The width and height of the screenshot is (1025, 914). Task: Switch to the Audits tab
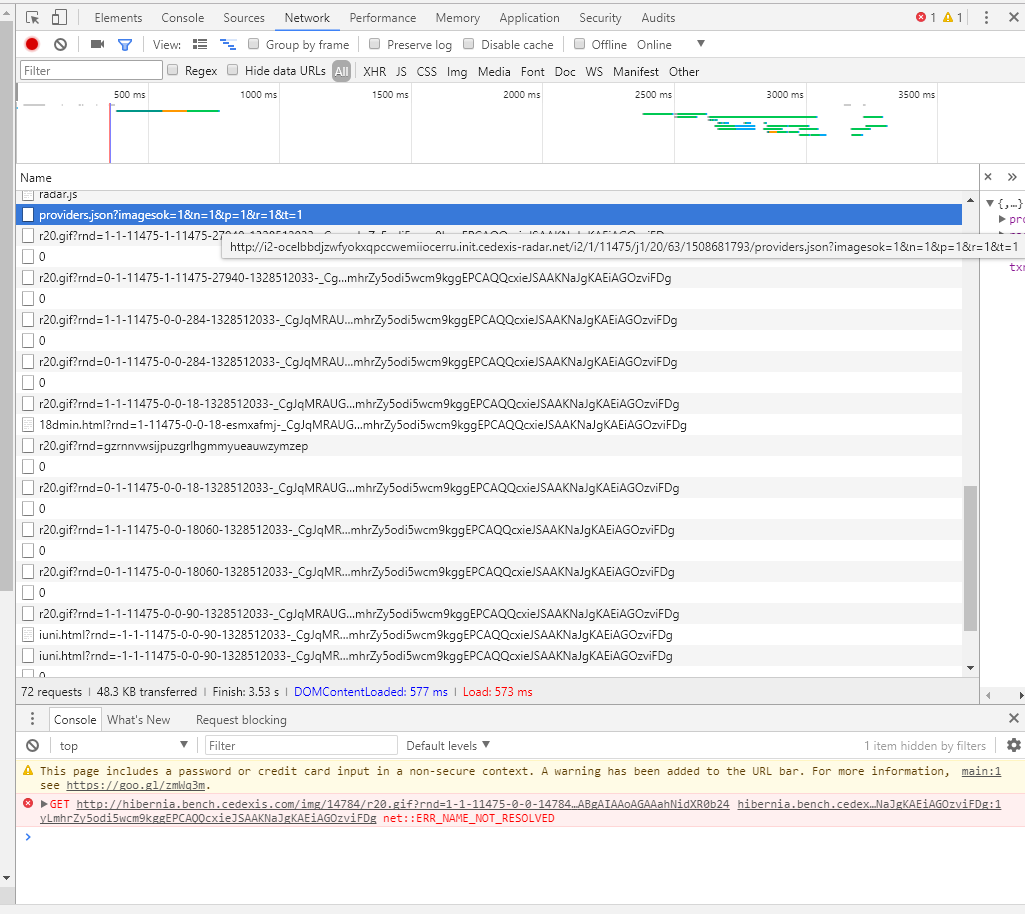tap(658, 18)
